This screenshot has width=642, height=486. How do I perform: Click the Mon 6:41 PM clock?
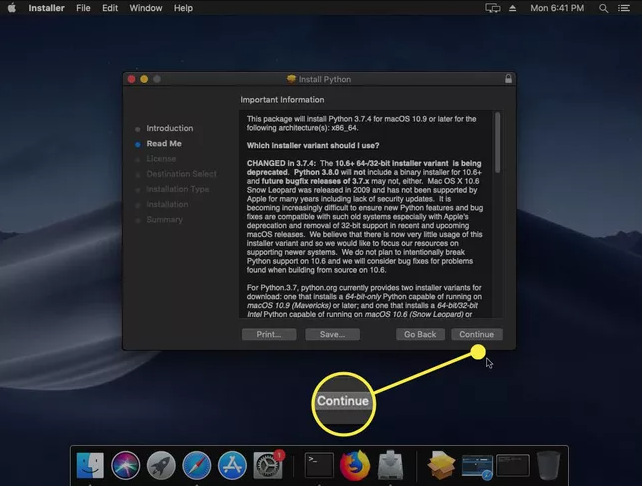coord(557,8)
